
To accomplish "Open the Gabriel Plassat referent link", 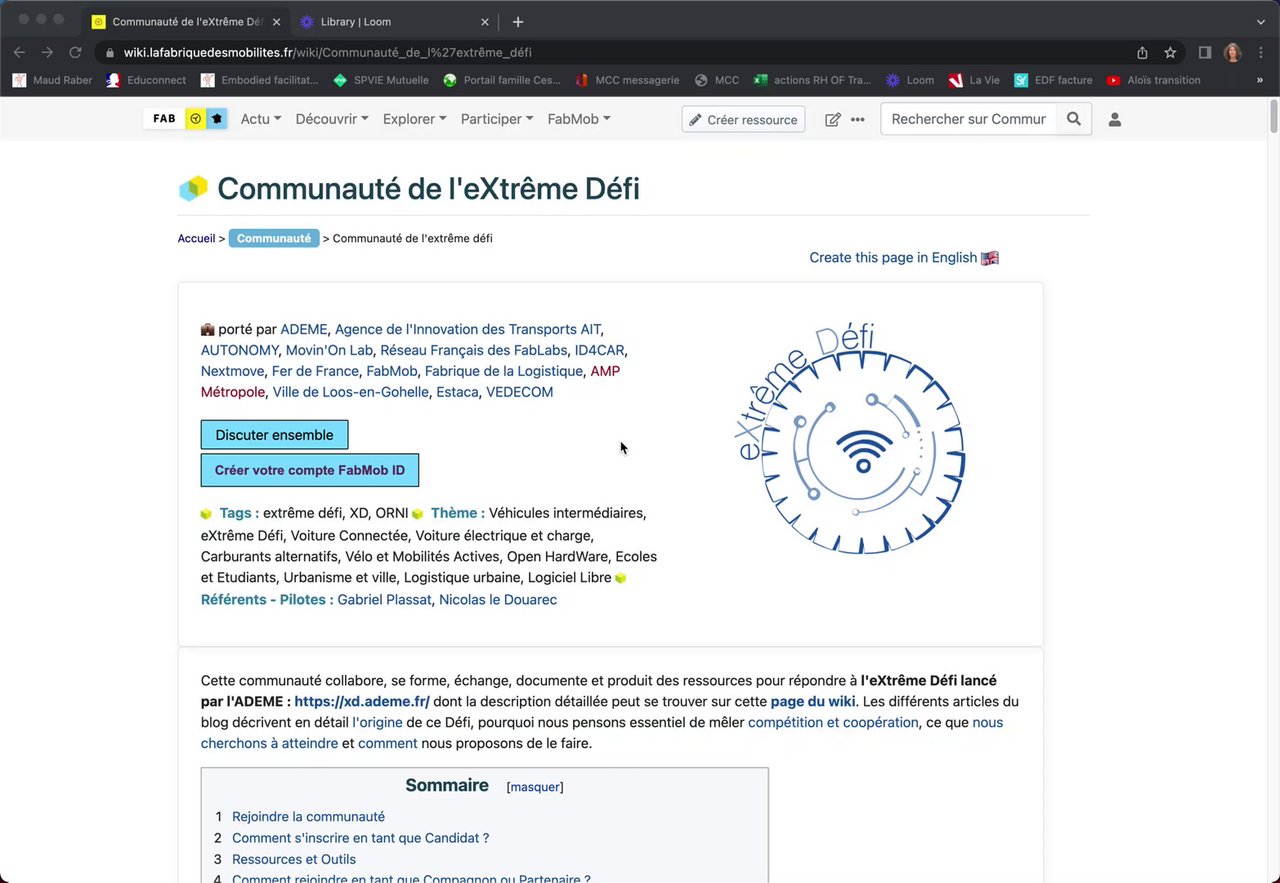I will [384, 600].
